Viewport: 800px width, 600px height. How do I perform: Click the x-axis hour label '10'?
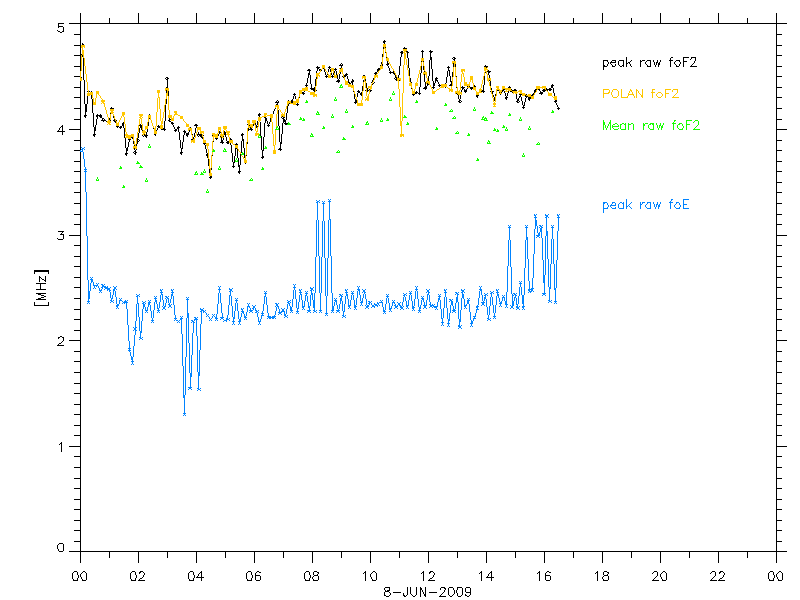coord(370,577)
